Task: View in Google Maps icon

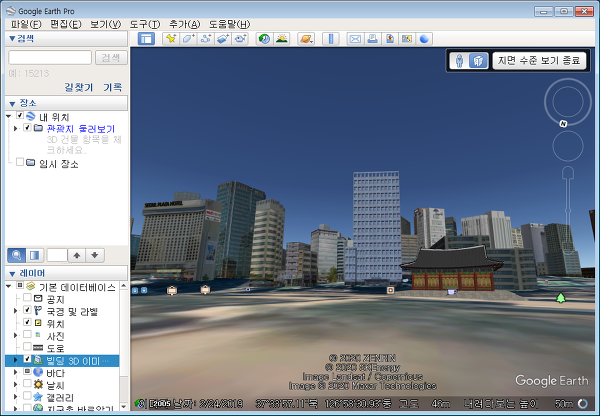Action: pos(407,39)
